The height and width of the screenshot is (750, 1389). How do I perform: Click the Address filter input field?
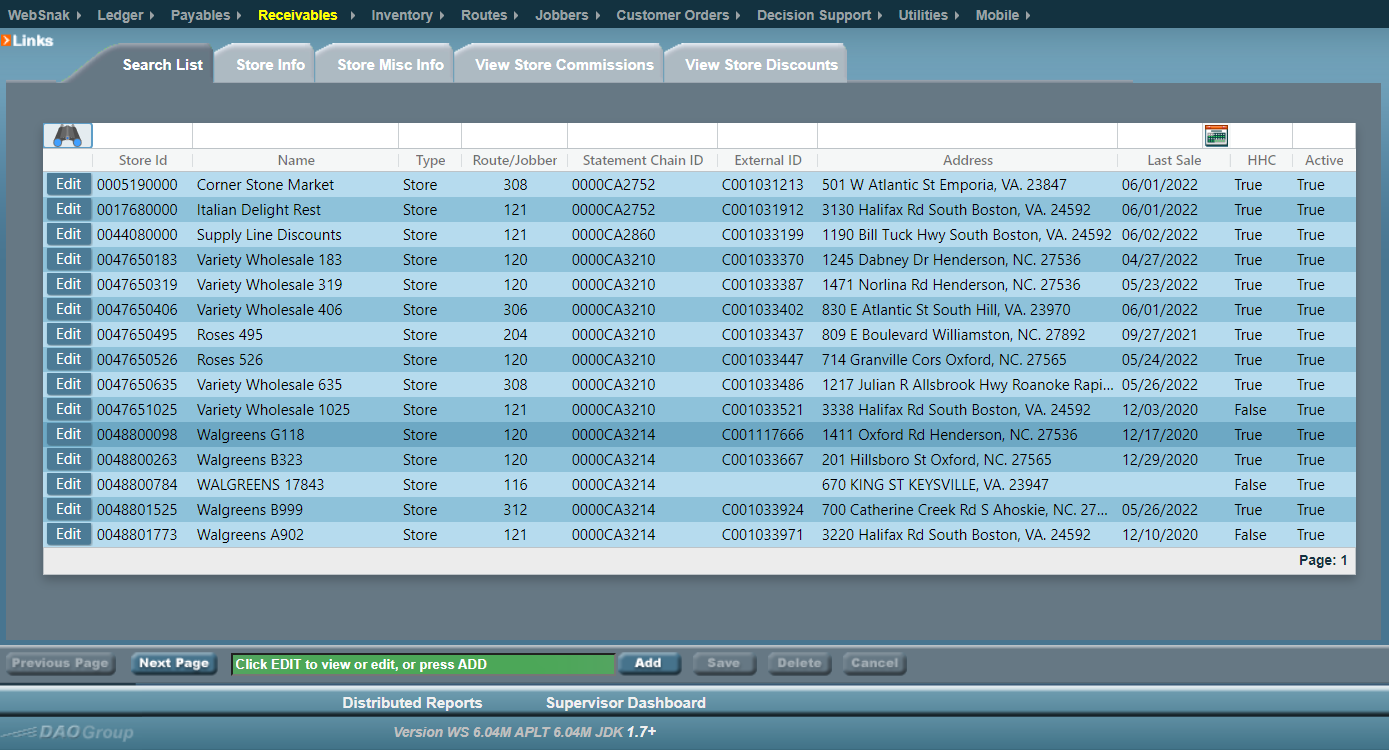click(966, 136)
